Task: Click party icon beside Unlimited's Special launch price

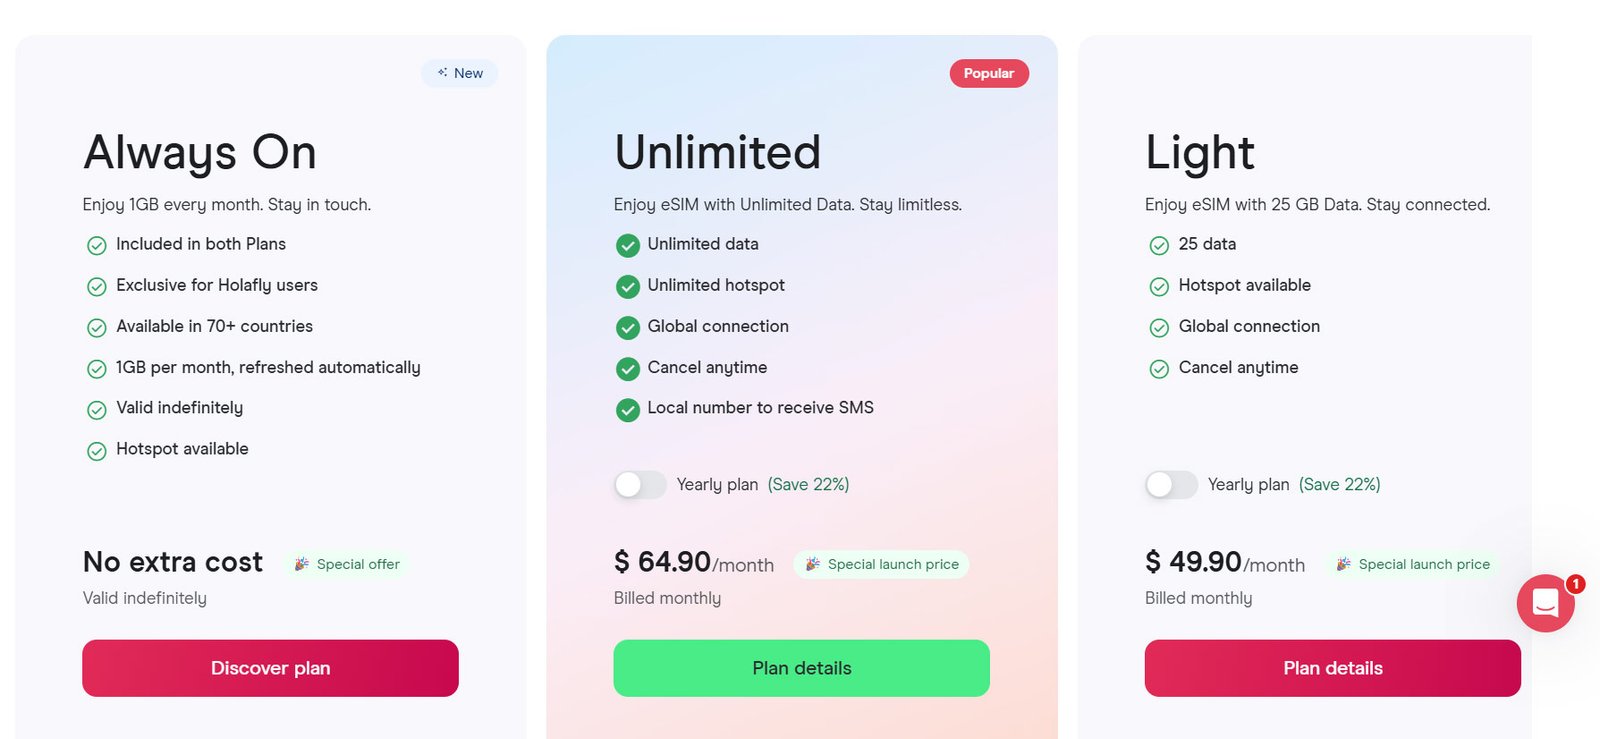Action: tap(813, 564)
